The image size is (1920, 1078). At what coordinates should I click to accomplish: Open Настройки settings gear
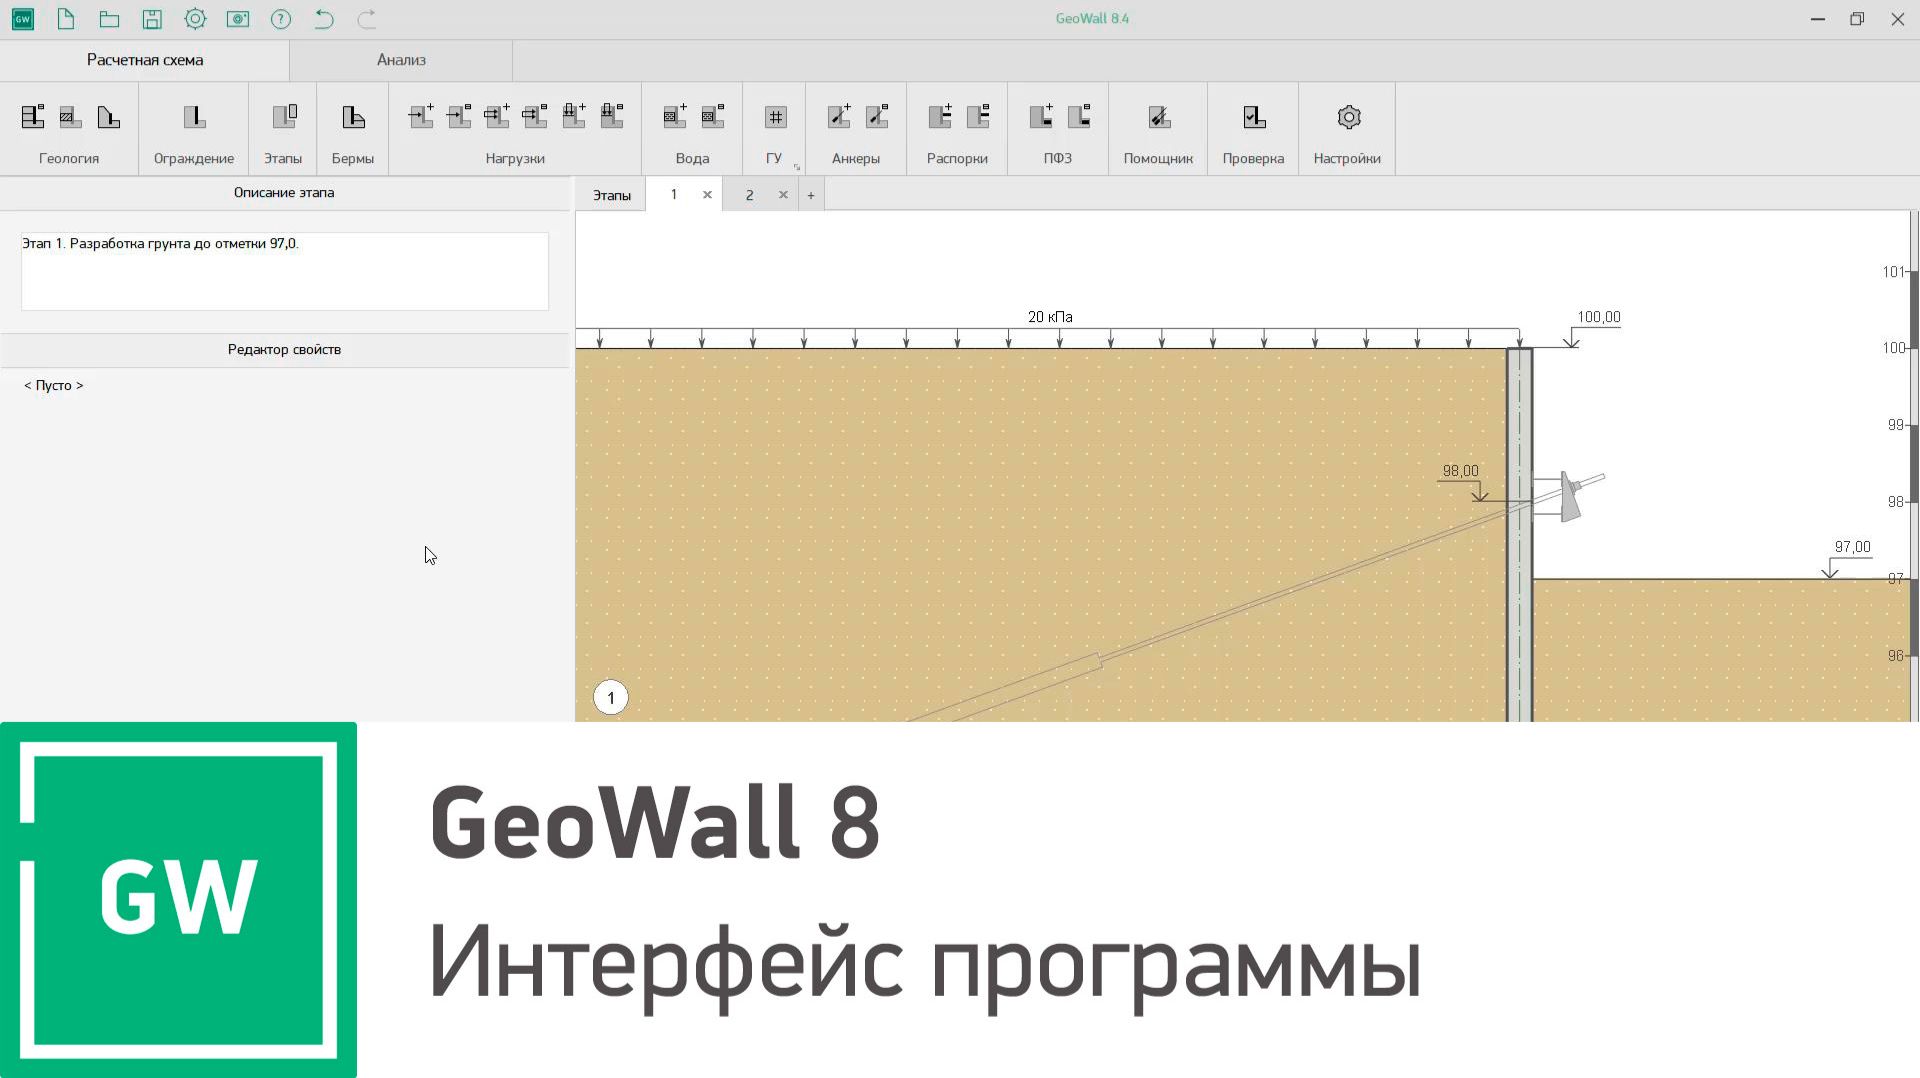1347,117
